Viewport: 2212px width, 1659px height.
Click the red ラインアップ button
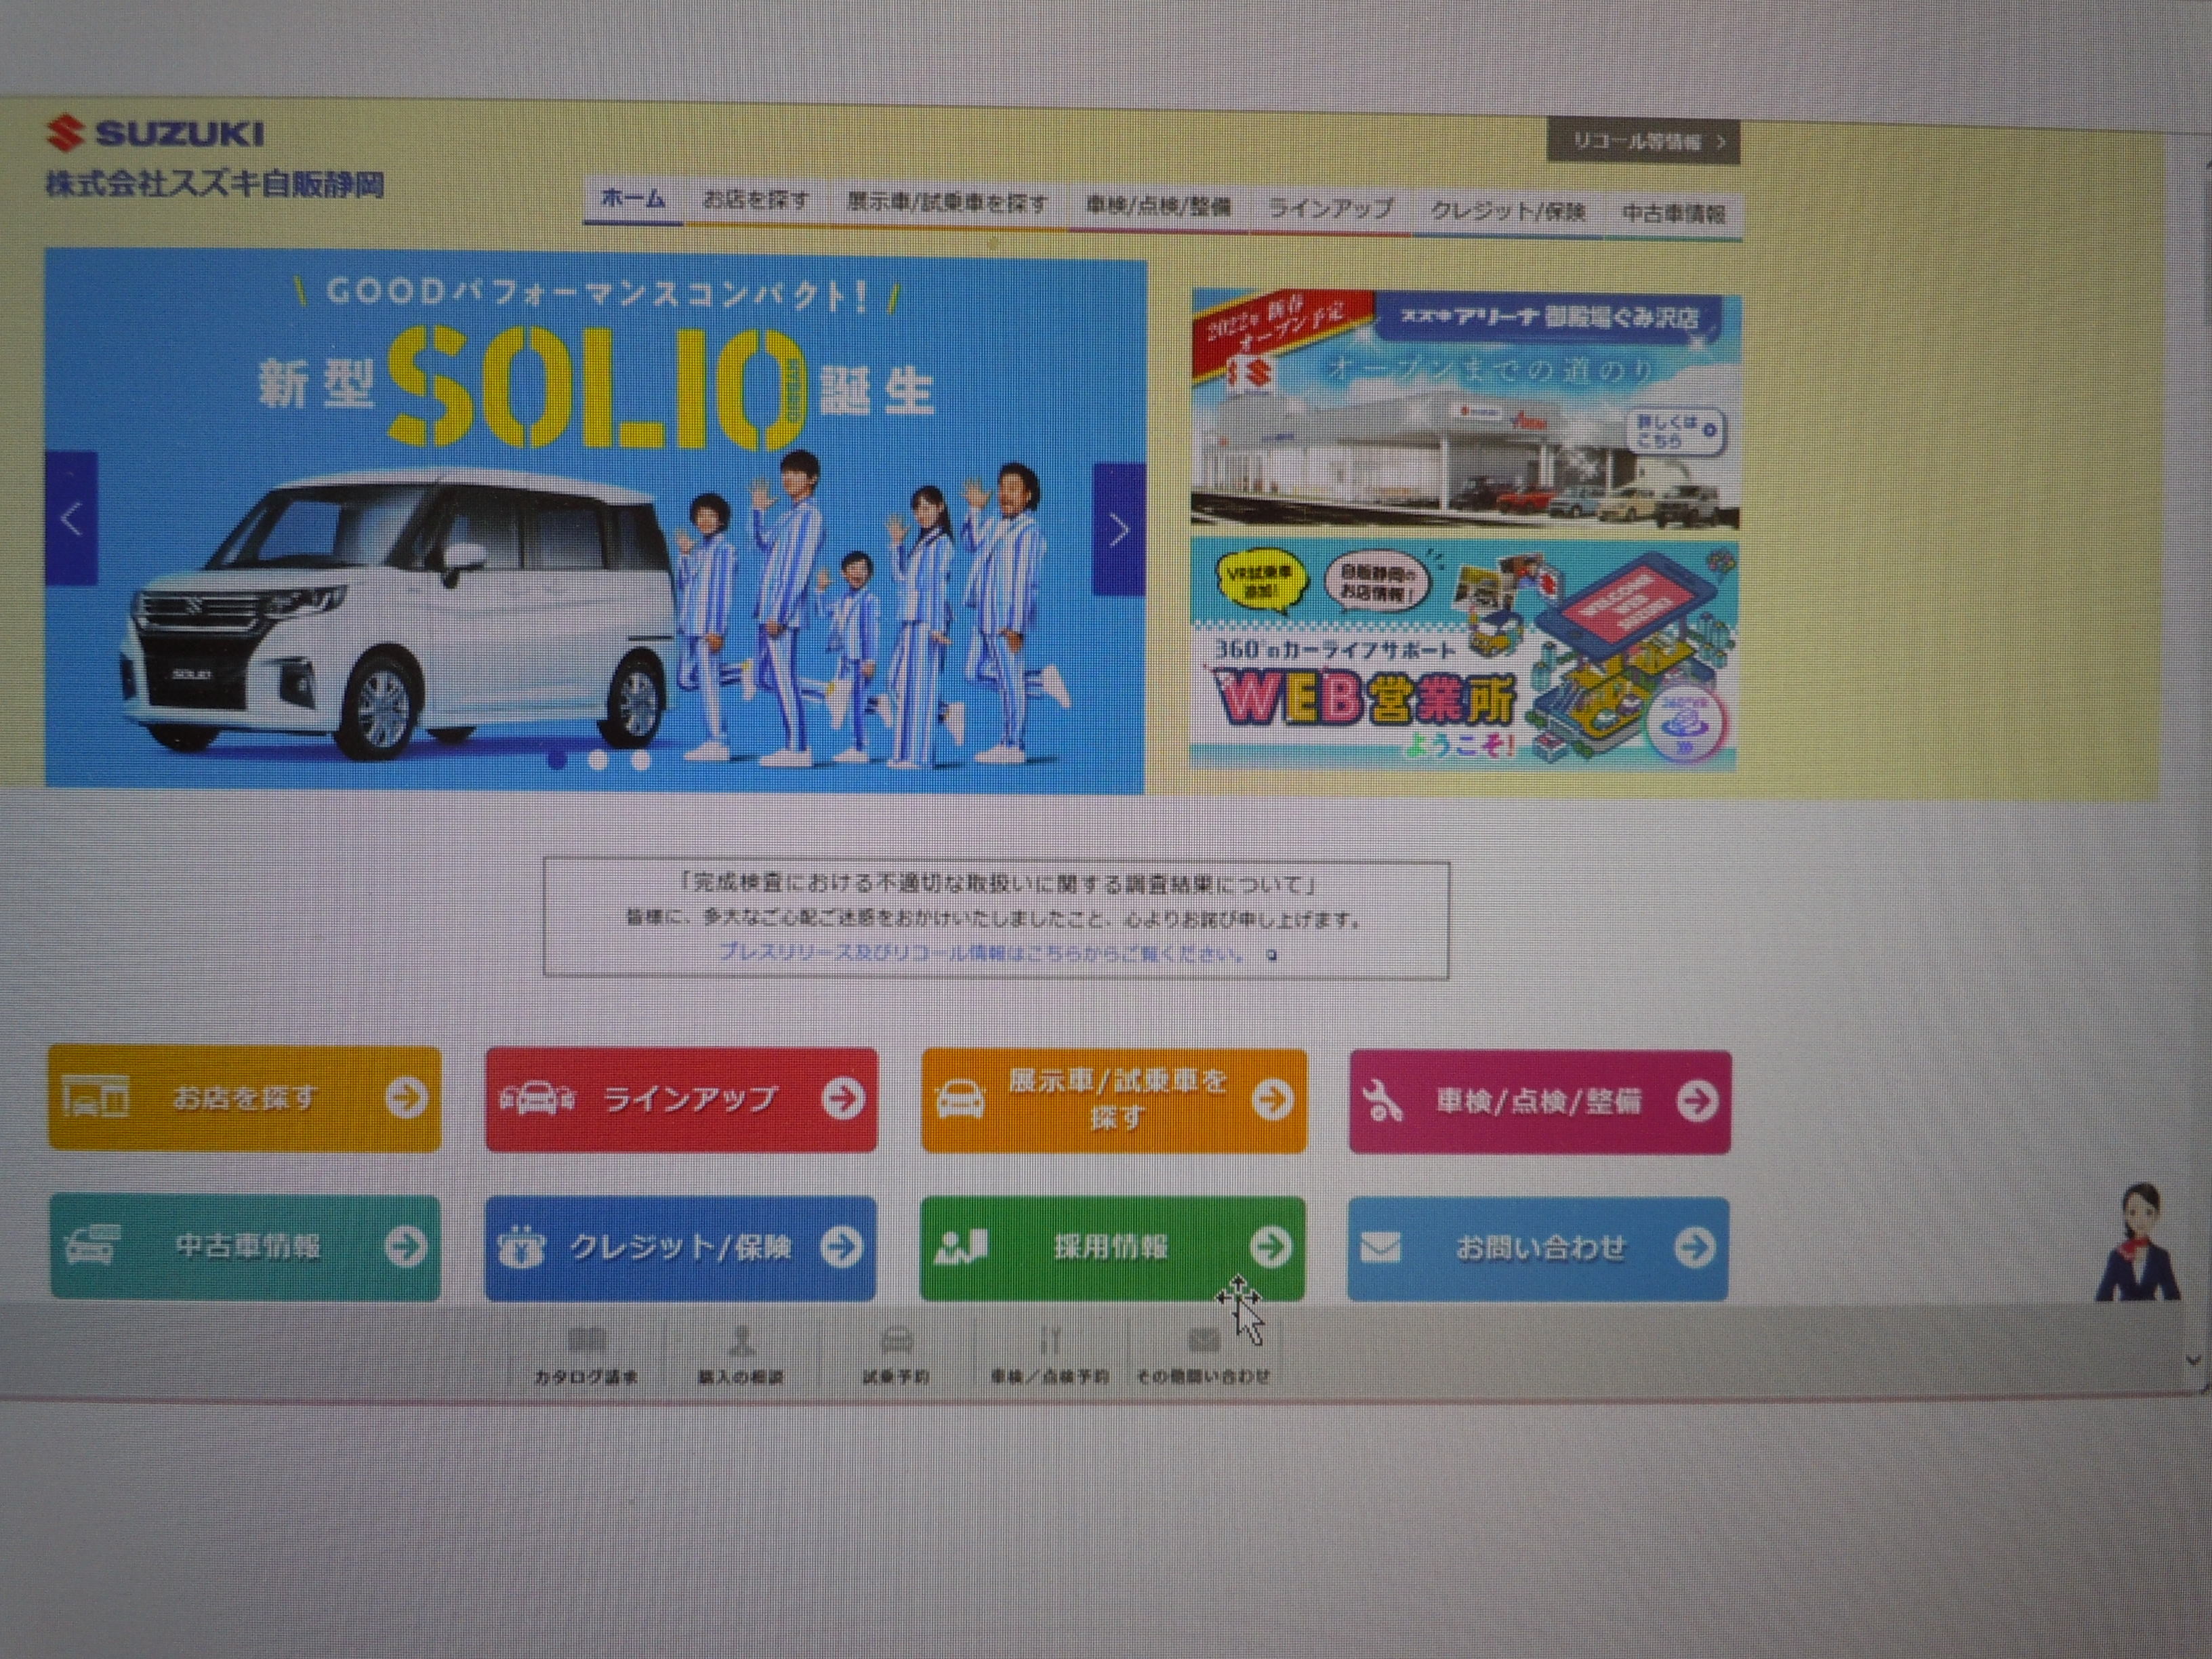(x=681, y=1099)
